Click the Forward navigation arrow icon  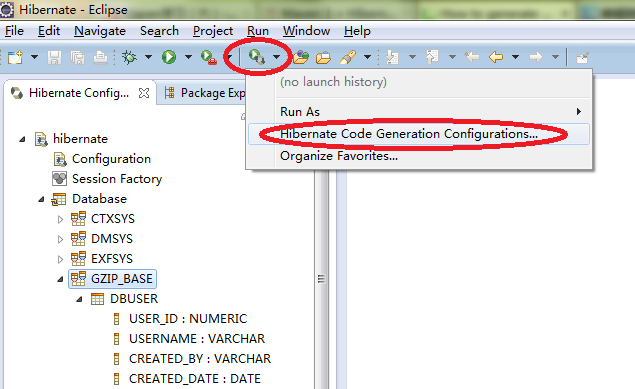[x=535, y=57]
